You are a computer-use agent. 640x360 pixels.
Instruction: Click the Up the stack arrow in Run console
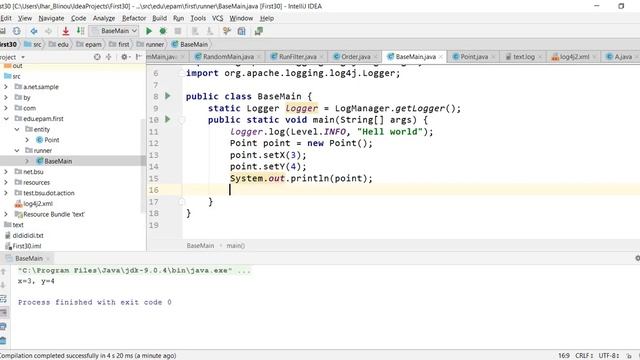pos(3,271)
